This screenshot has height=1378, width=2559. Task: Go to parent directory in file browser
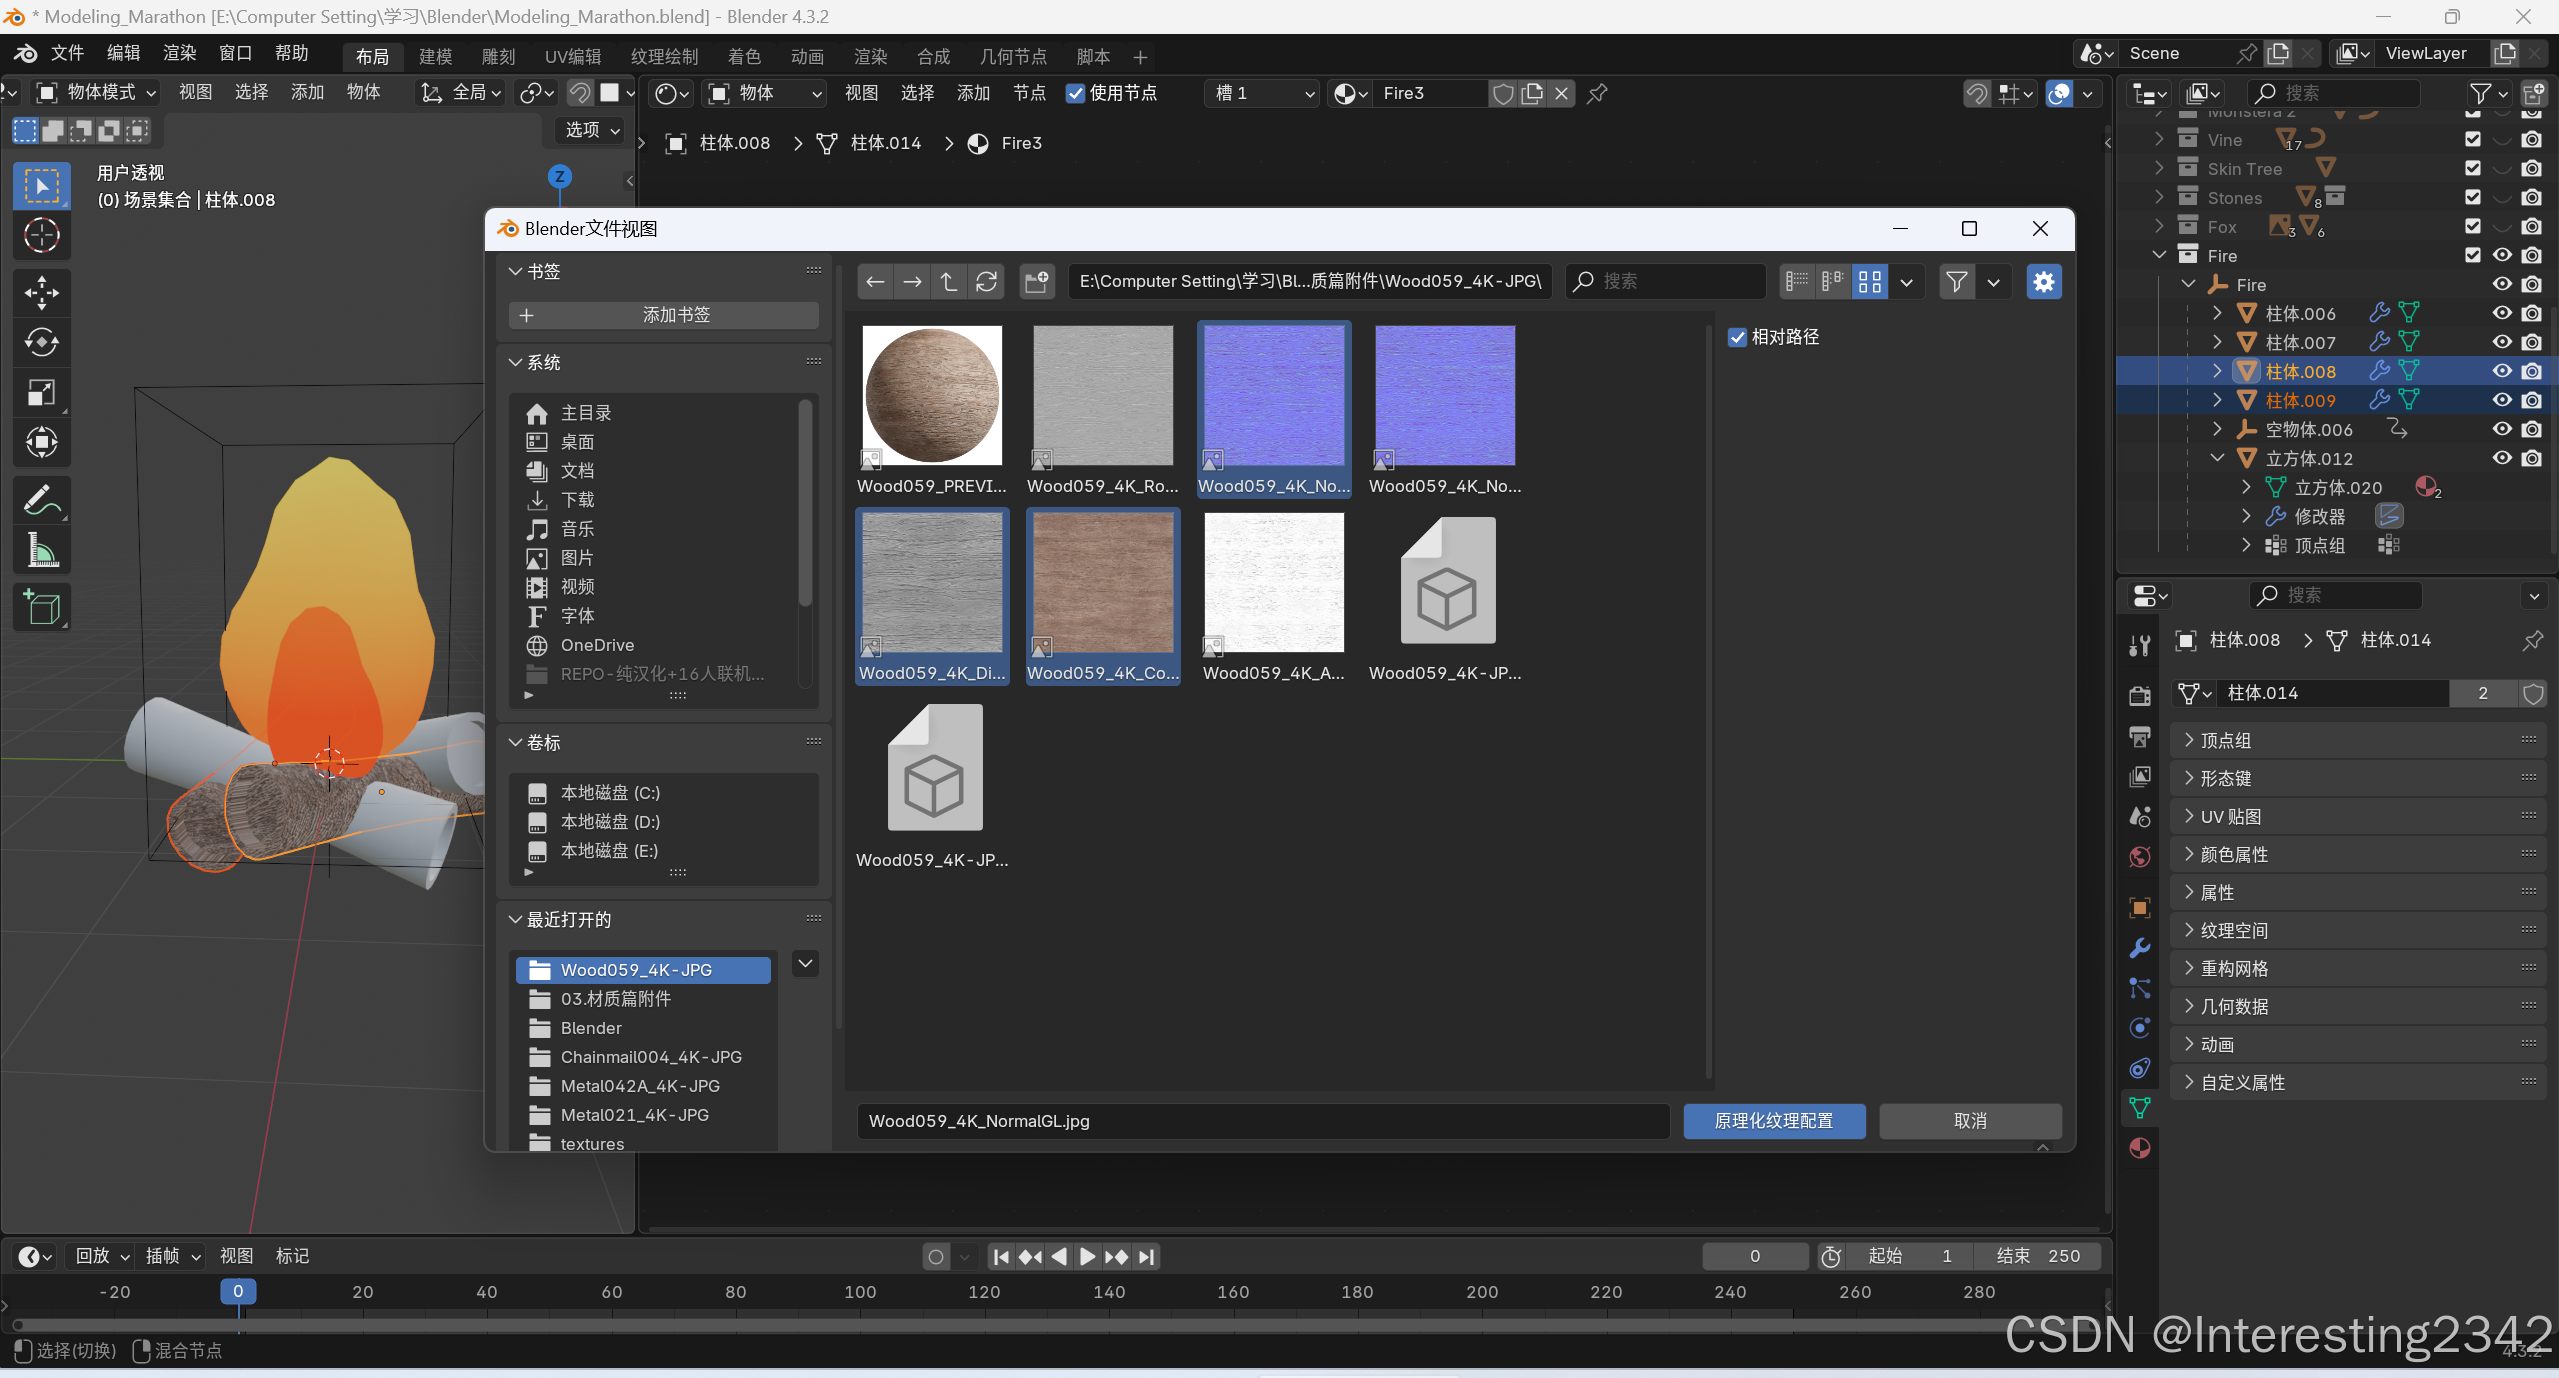coord(949,282)
